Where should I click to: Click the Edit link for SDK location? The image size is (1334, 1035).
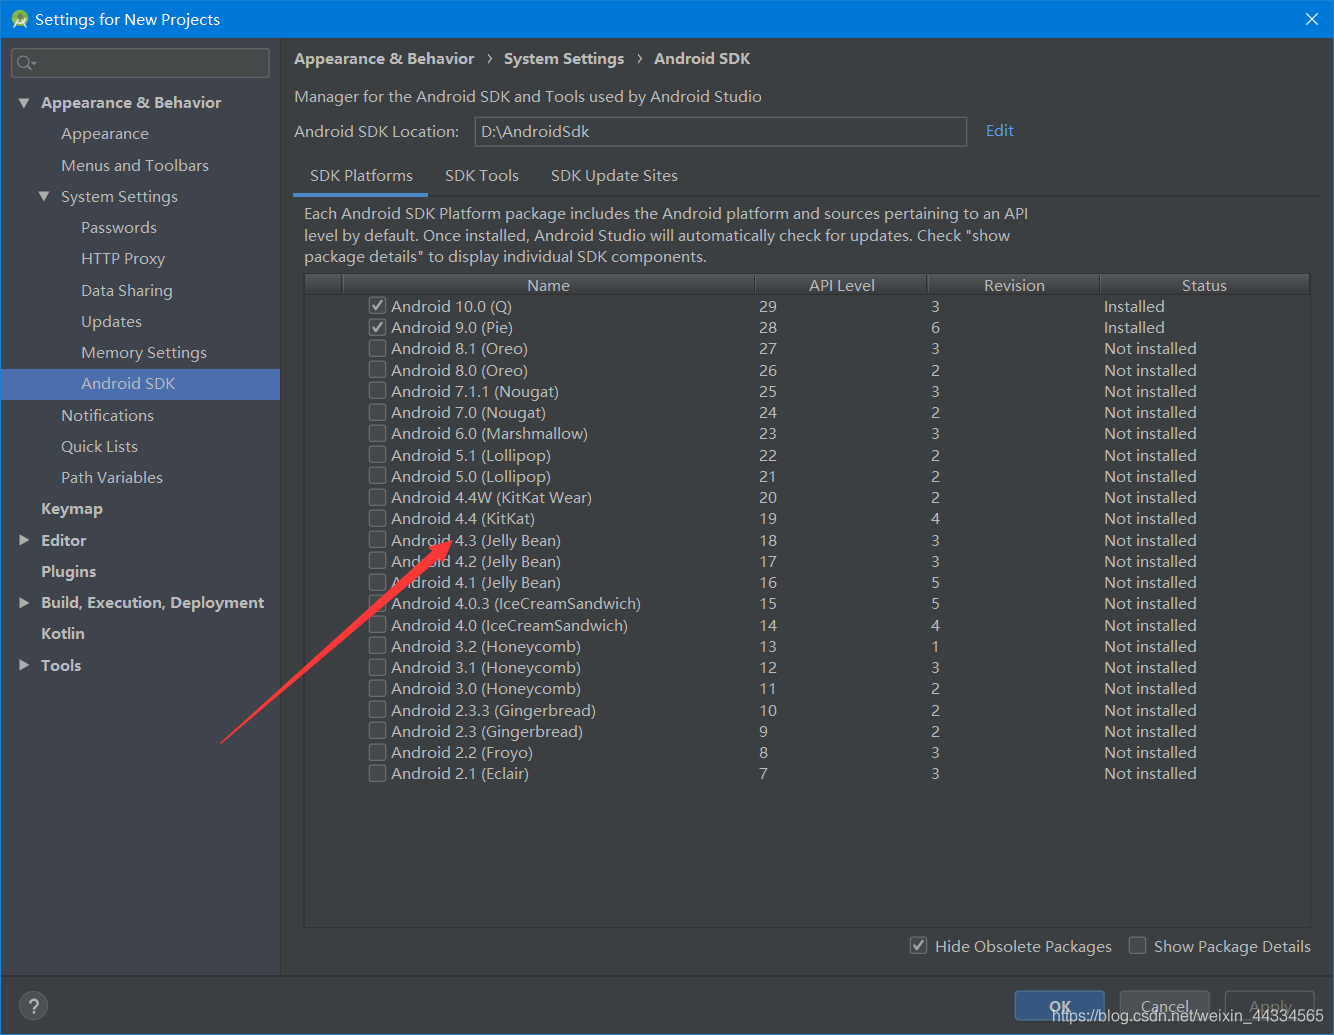coord(999,131)
